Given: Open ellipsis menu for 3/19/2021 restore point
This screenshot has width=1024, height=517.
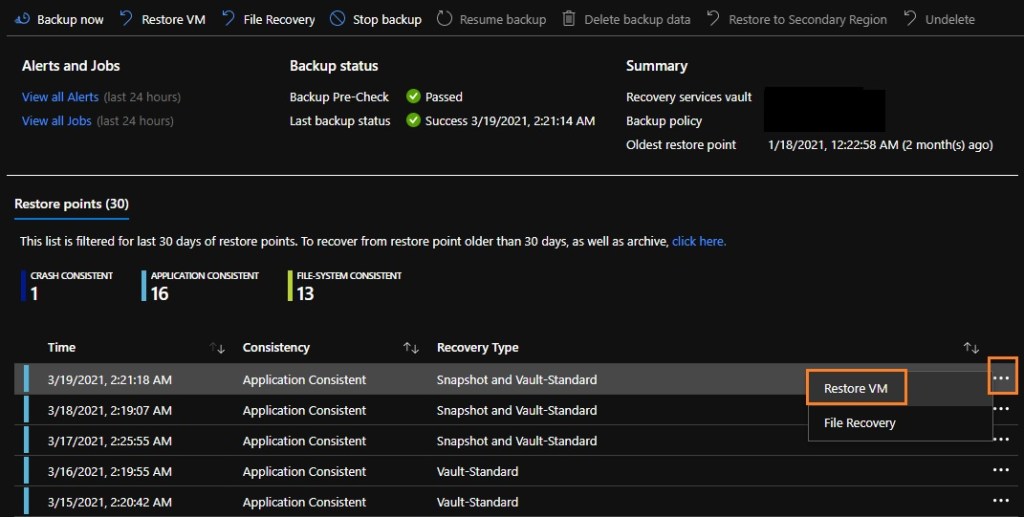Looking at the screenshot, I should click(x=1001, y=379).
